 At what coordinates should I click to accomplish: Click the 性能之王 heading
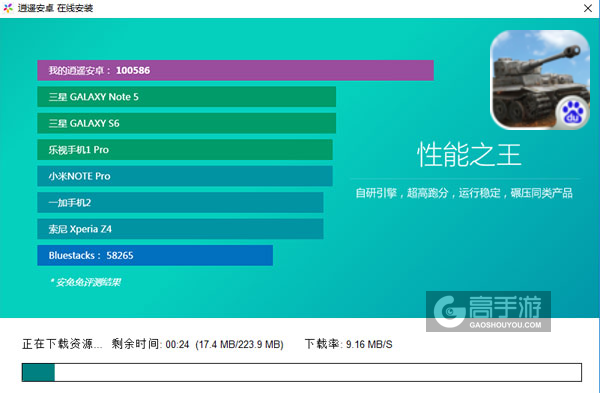click(469, 155)
